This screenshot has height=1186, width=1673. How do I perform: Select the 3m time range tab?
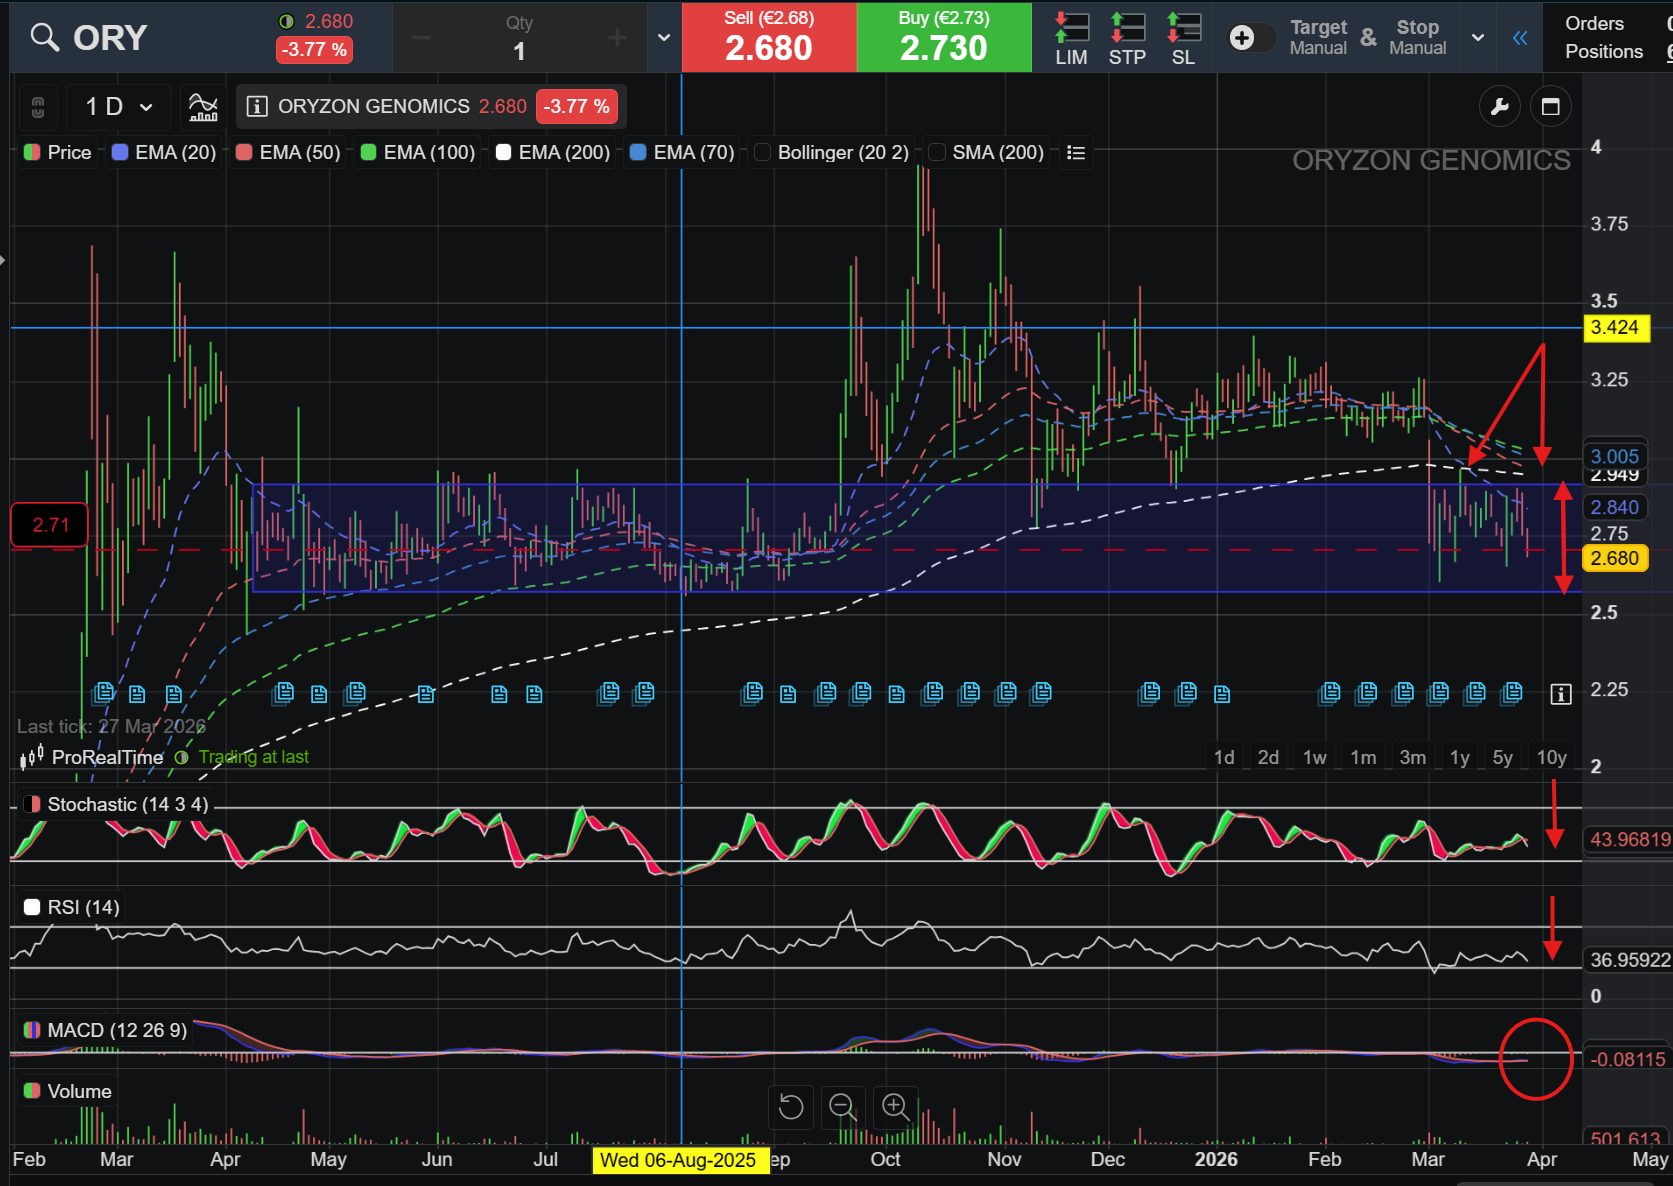pos(1412,757)
